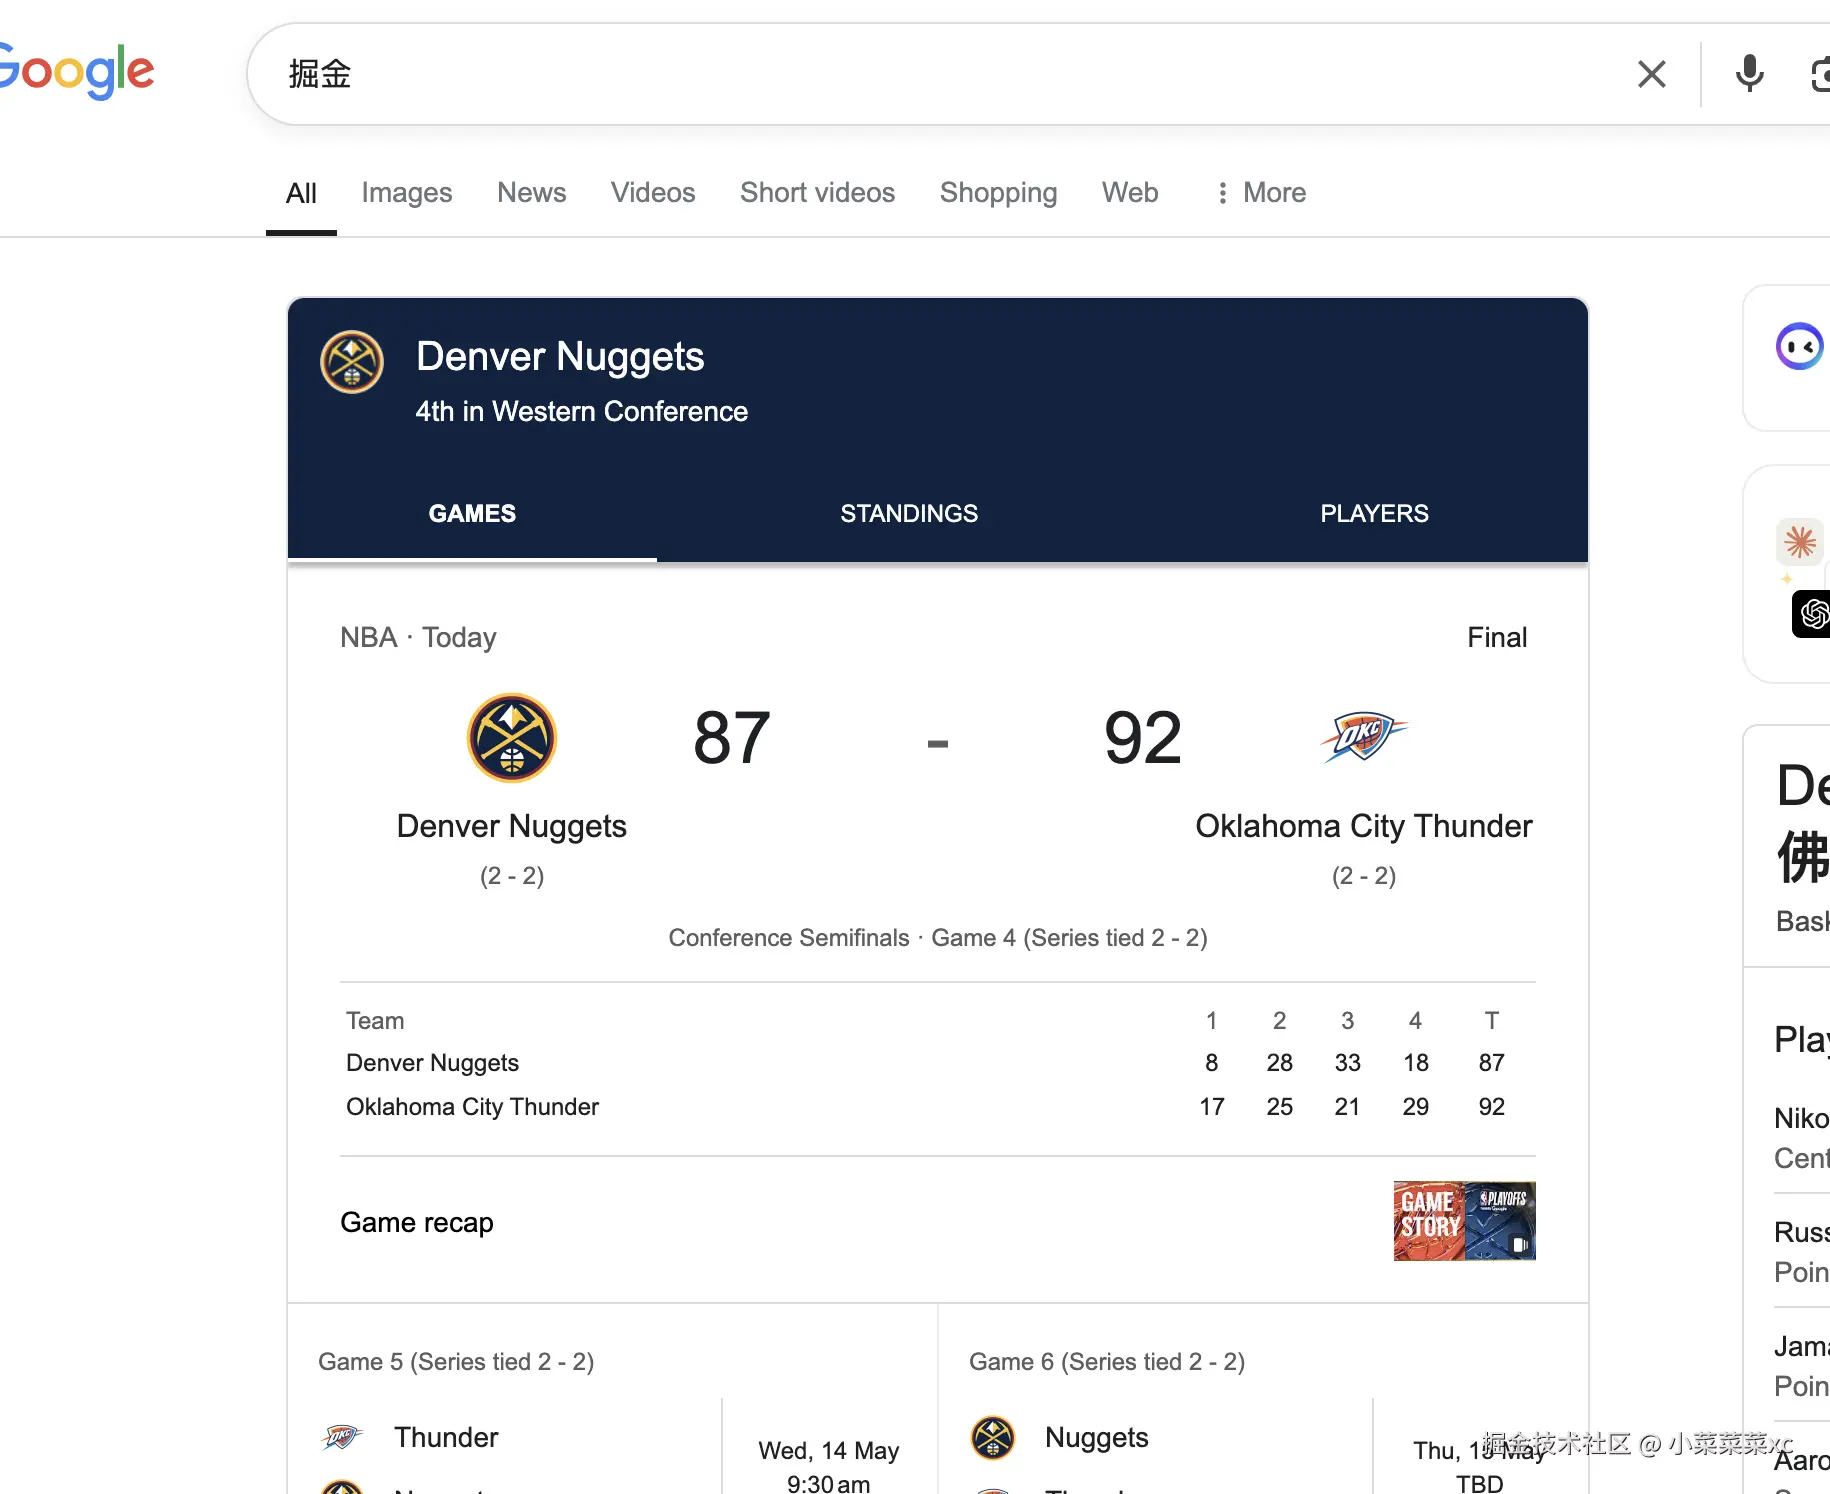Click the Oklahoma City Thunder logo
Viewport: 1830px width, 1494px height.
pos(1363,738)
